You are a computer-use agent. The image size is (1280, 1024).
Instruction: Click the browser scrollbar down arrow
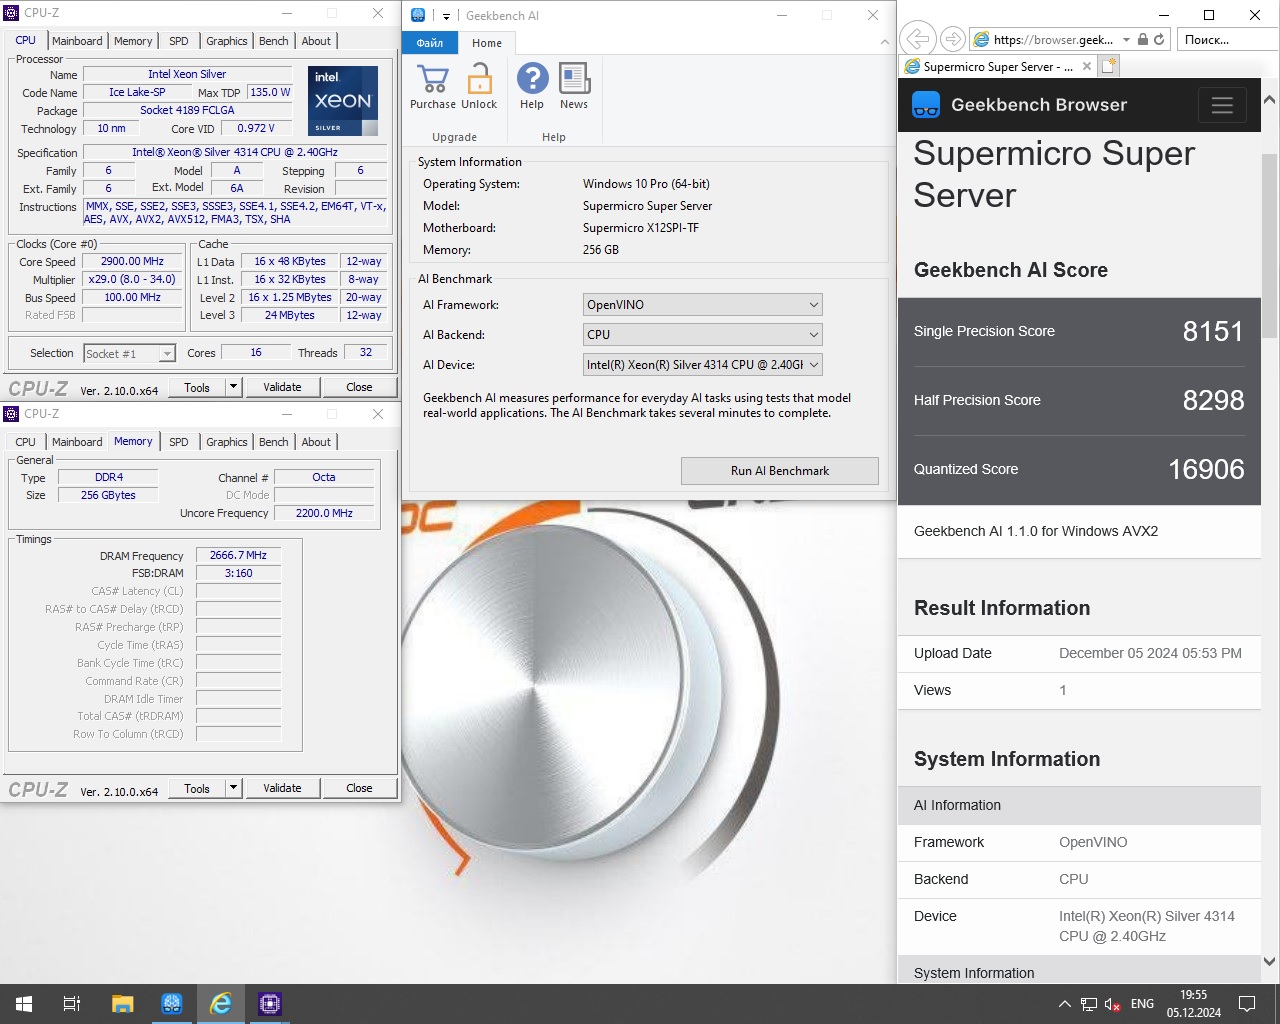1270,961
